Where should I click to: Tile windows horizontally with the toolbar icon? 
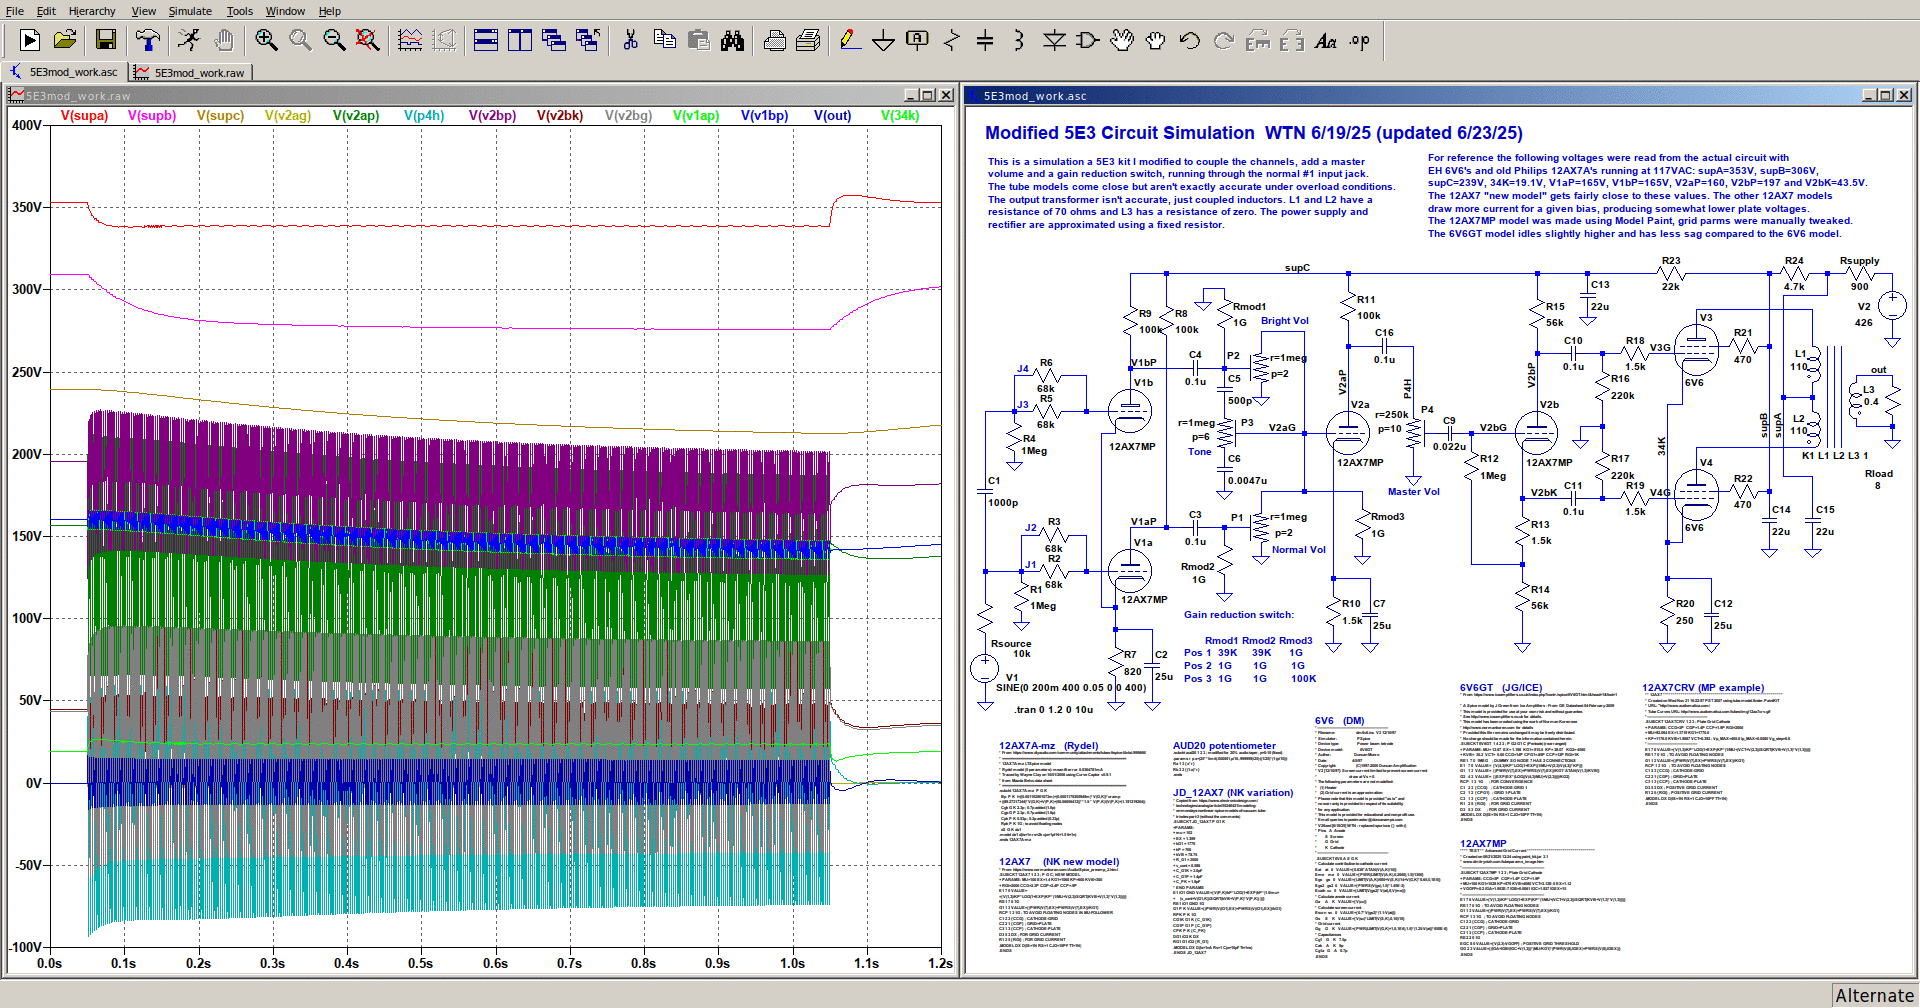[x=486, y=40]
